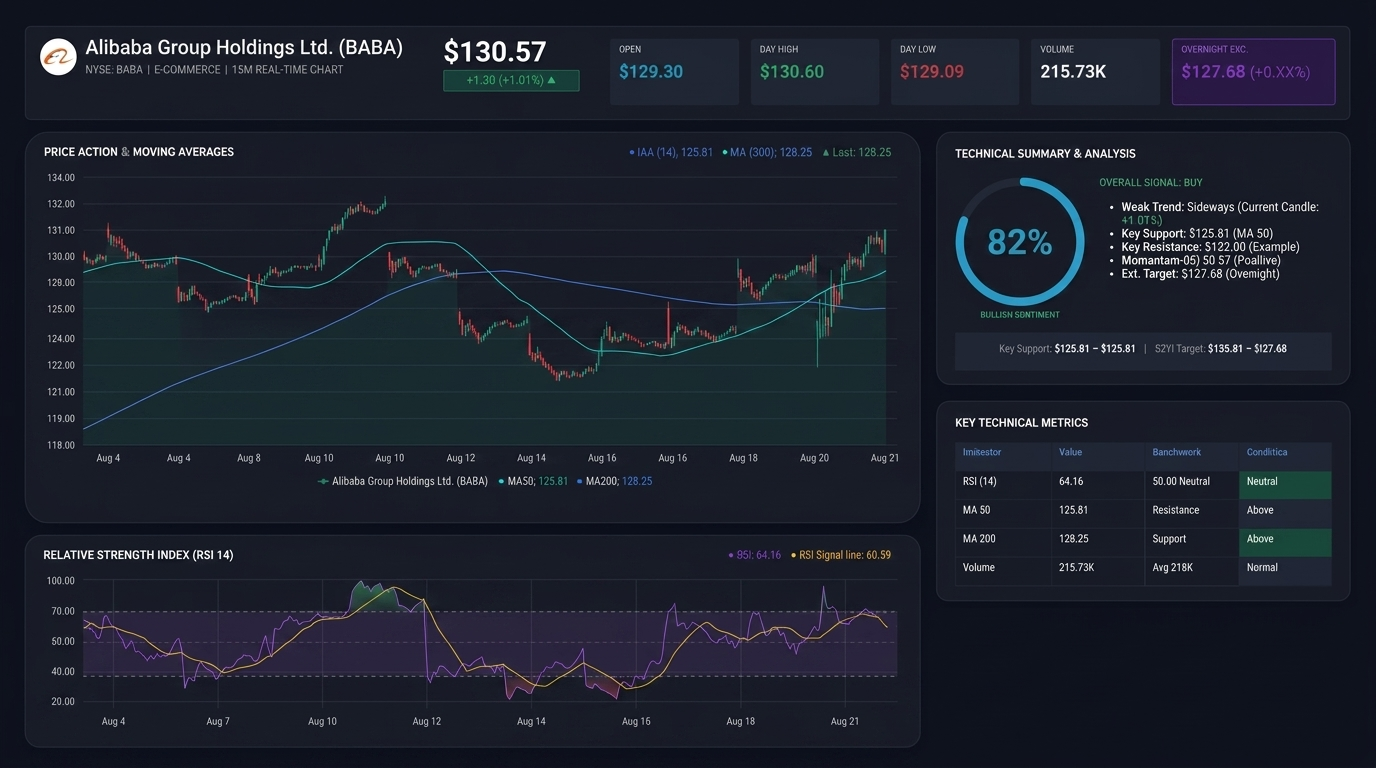Click Ext. Target: $127.68 bullet

point(1200,273)
